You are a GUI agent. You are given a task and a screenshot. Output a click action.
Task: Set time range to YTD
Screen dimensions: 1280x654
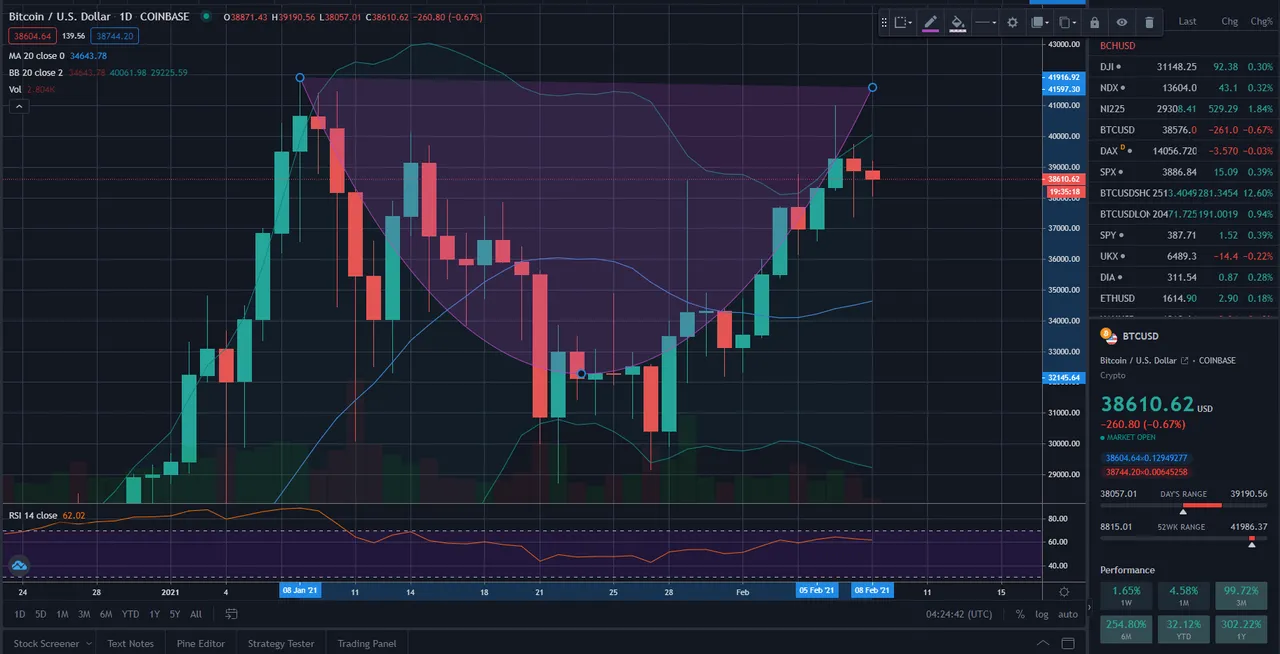point(130,614)
